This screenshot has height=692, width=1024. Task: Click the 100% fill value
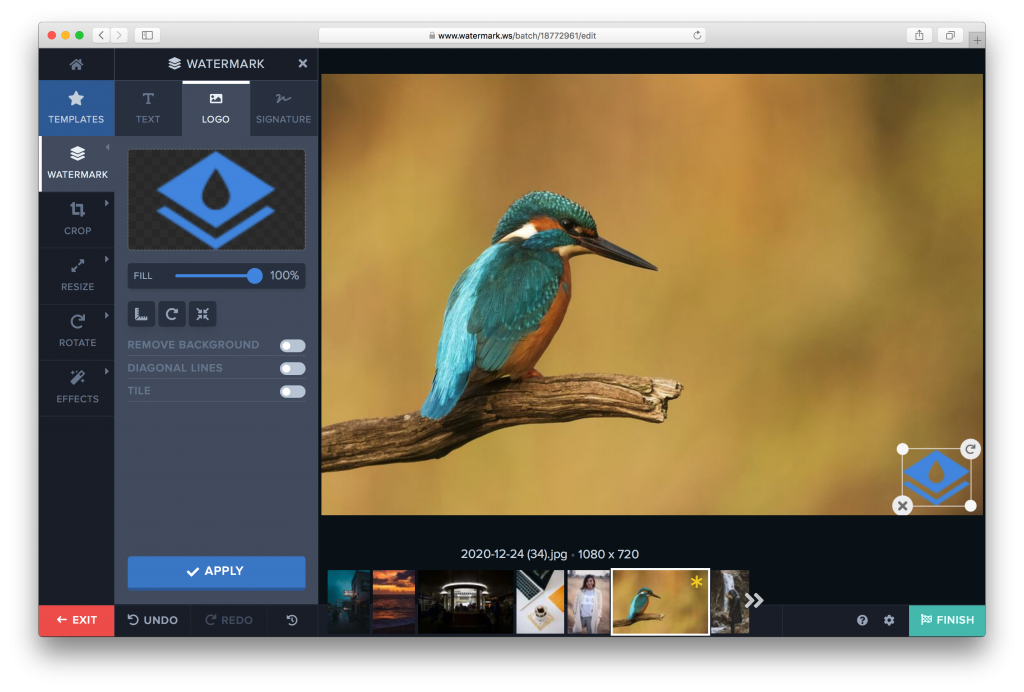coord(285,275)
